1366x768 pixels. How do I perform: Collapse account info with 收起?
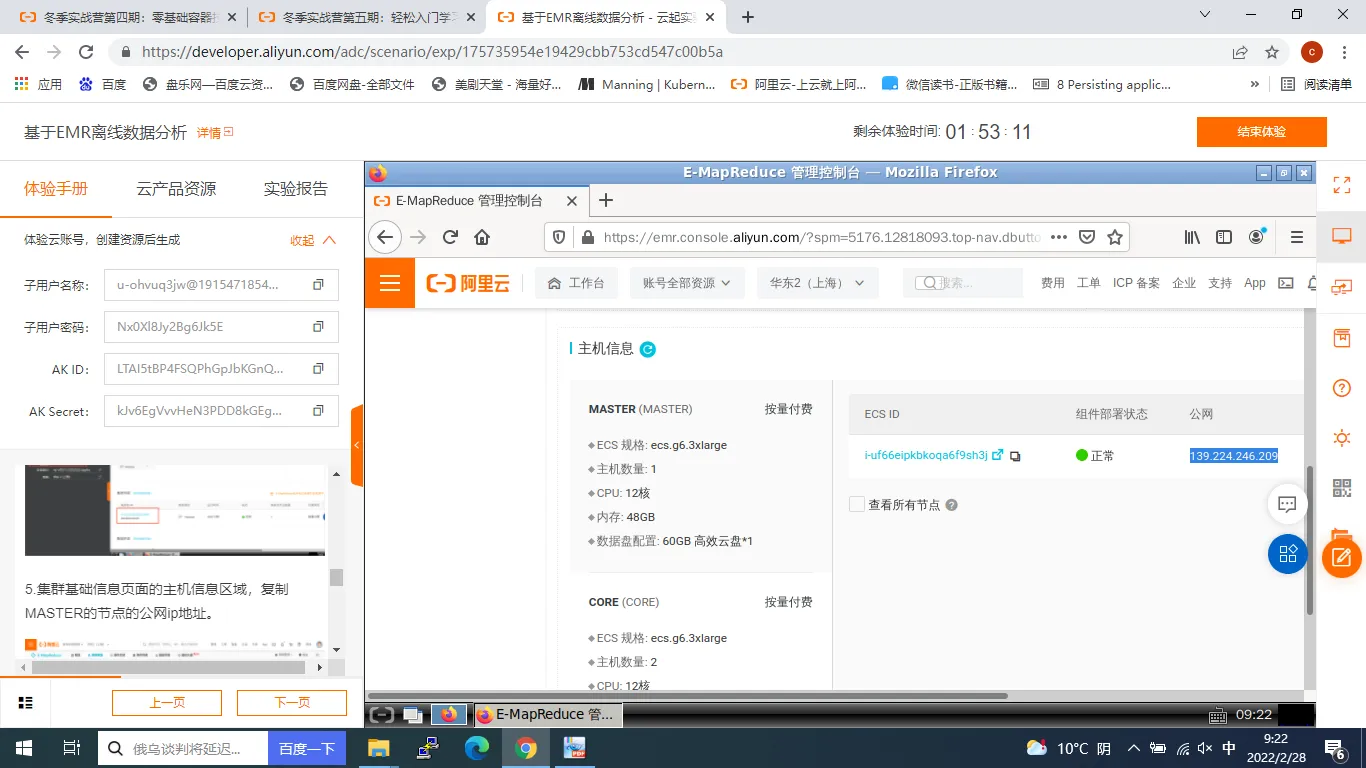pos(313,240)
